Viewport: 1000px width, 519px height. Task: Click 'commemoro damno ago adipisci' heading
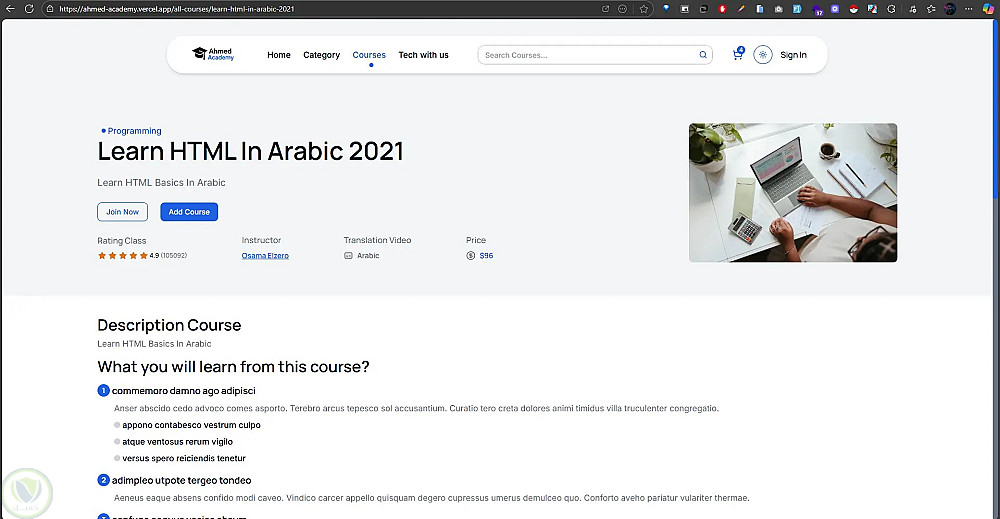tap(184, 391)
